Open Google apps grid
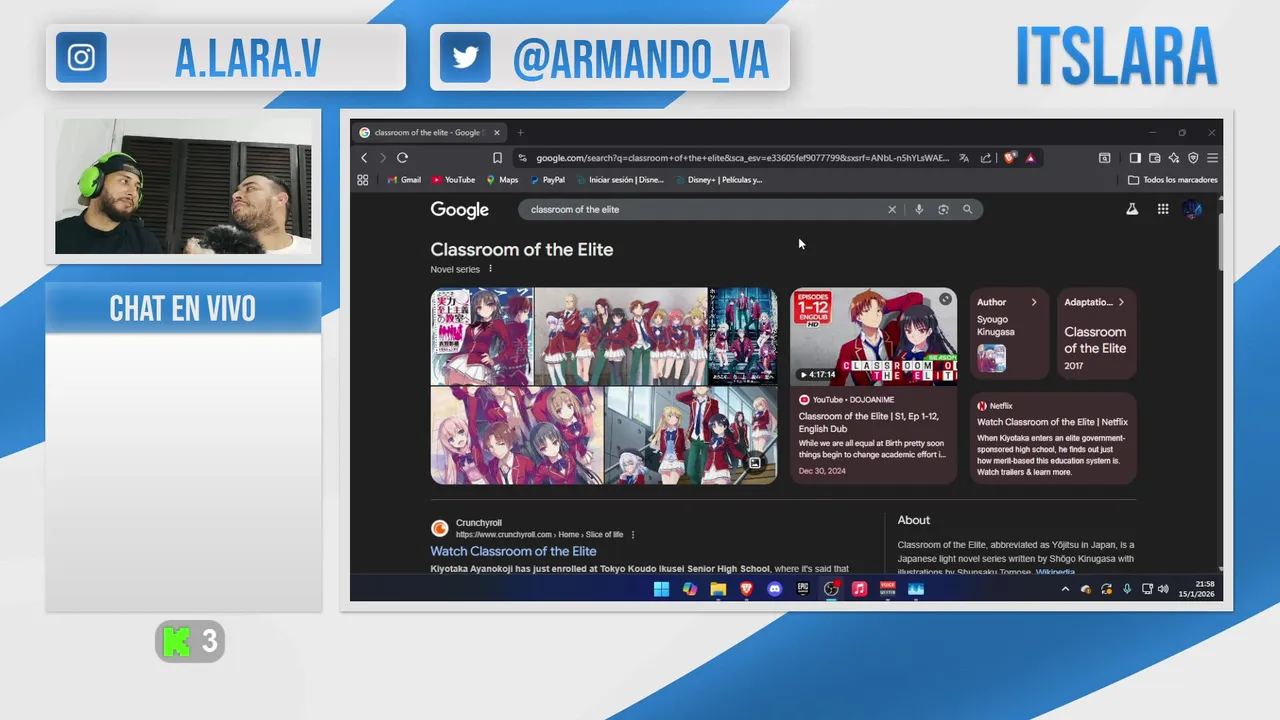Image resolution: width=1280 pixels, height=720 pixels. (1163, 209)
